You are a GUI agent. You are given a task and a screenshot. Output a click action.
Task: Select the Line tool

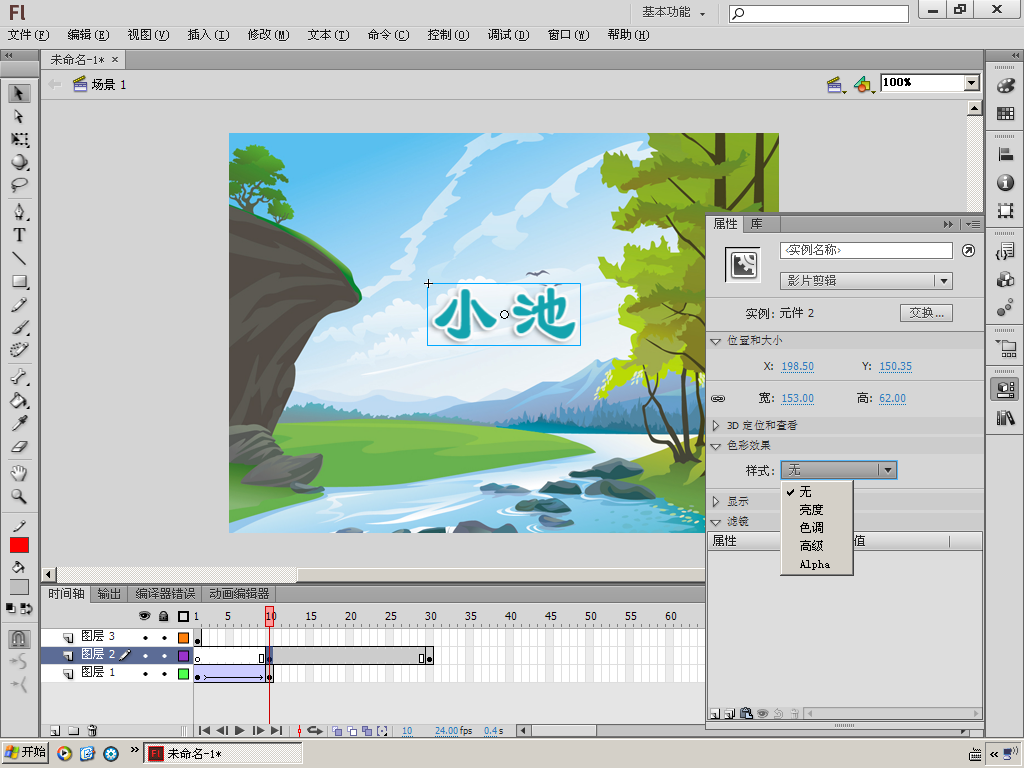click(19, 259)
